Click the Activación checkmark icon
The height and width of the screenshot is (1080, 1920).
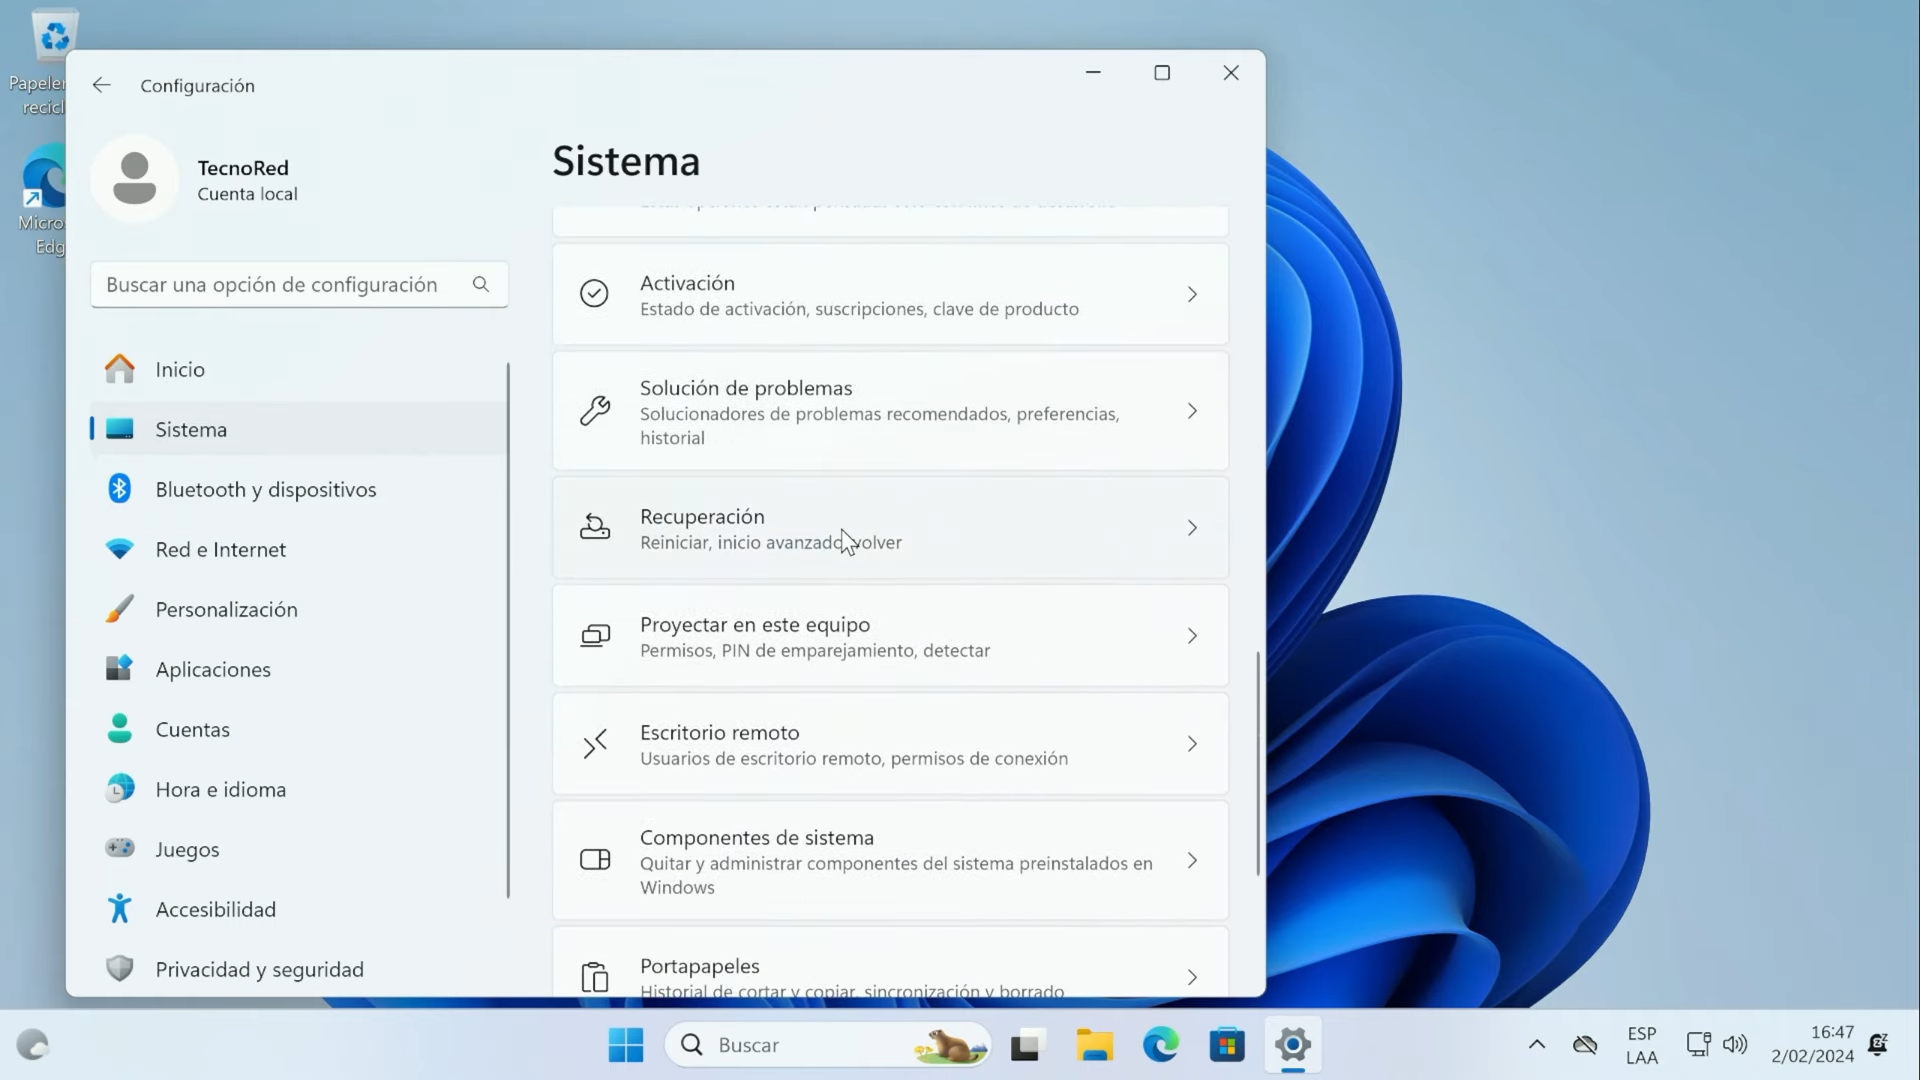click(x=594, y=293)
